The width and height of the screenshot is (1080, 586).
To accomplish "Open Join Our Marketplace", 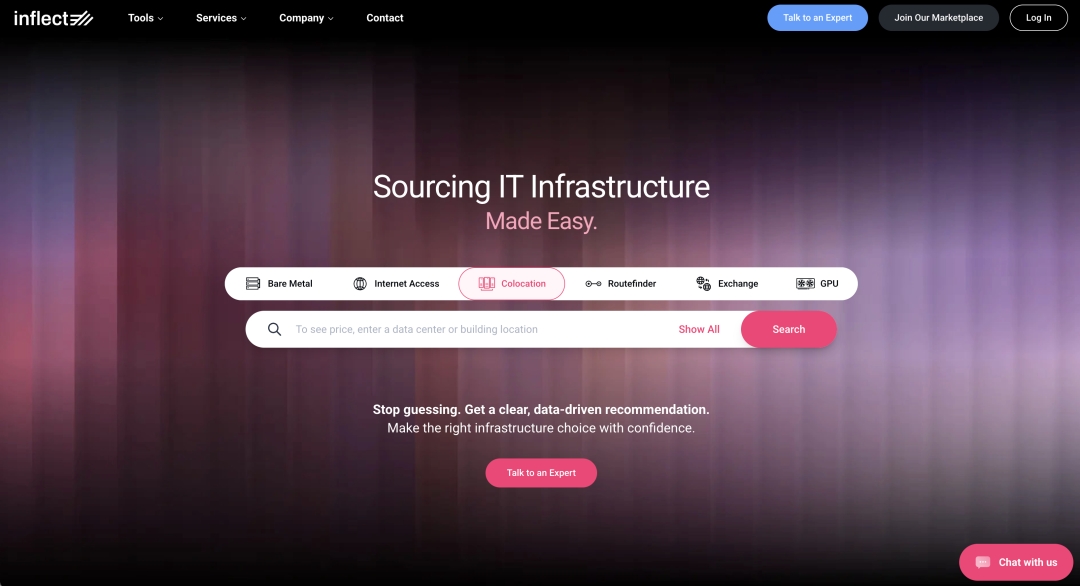I will pos(938,18).
